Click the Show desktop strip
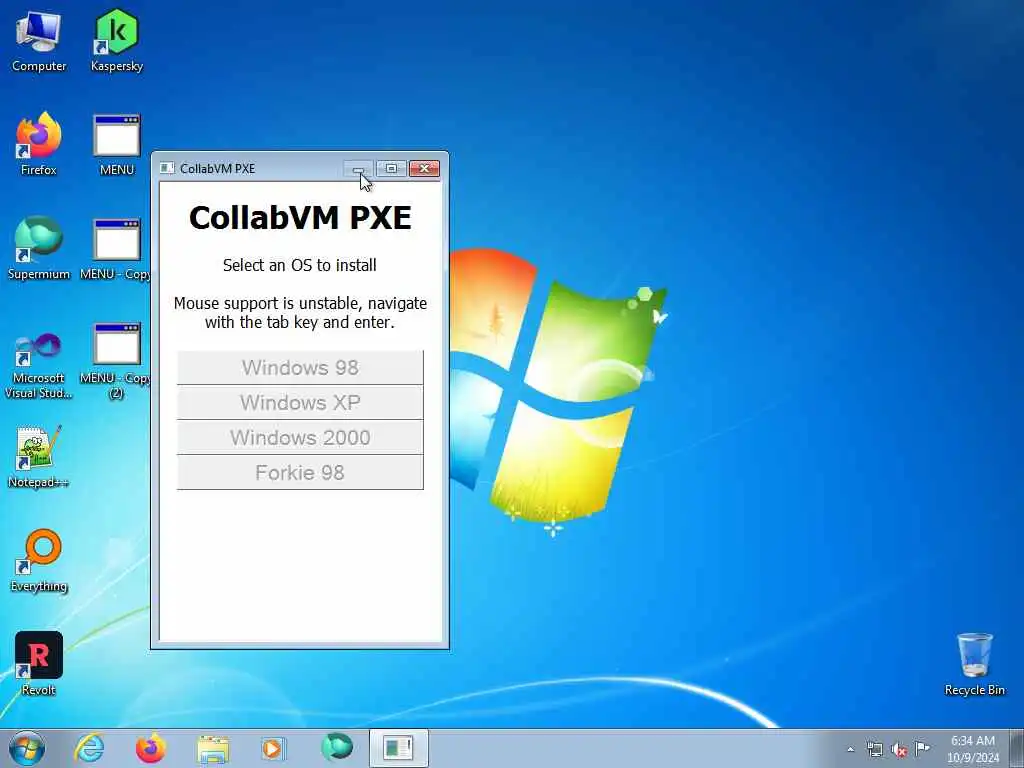The height and width of the screenshot is (768, 1024). click(x=1016, y=748)
